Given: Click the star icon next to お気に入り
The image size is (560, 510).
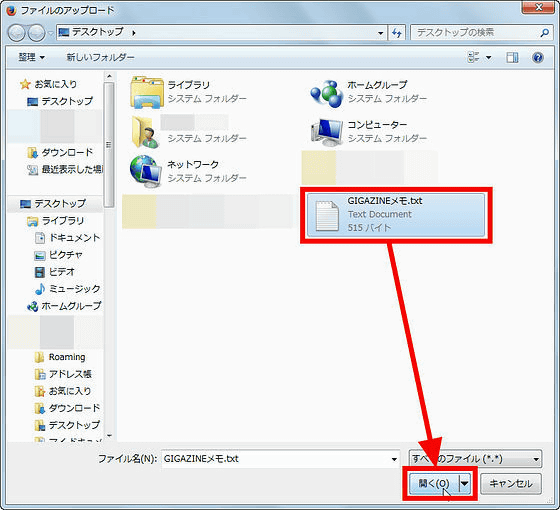Looking at the screenshot, I should tap(25, 84).
